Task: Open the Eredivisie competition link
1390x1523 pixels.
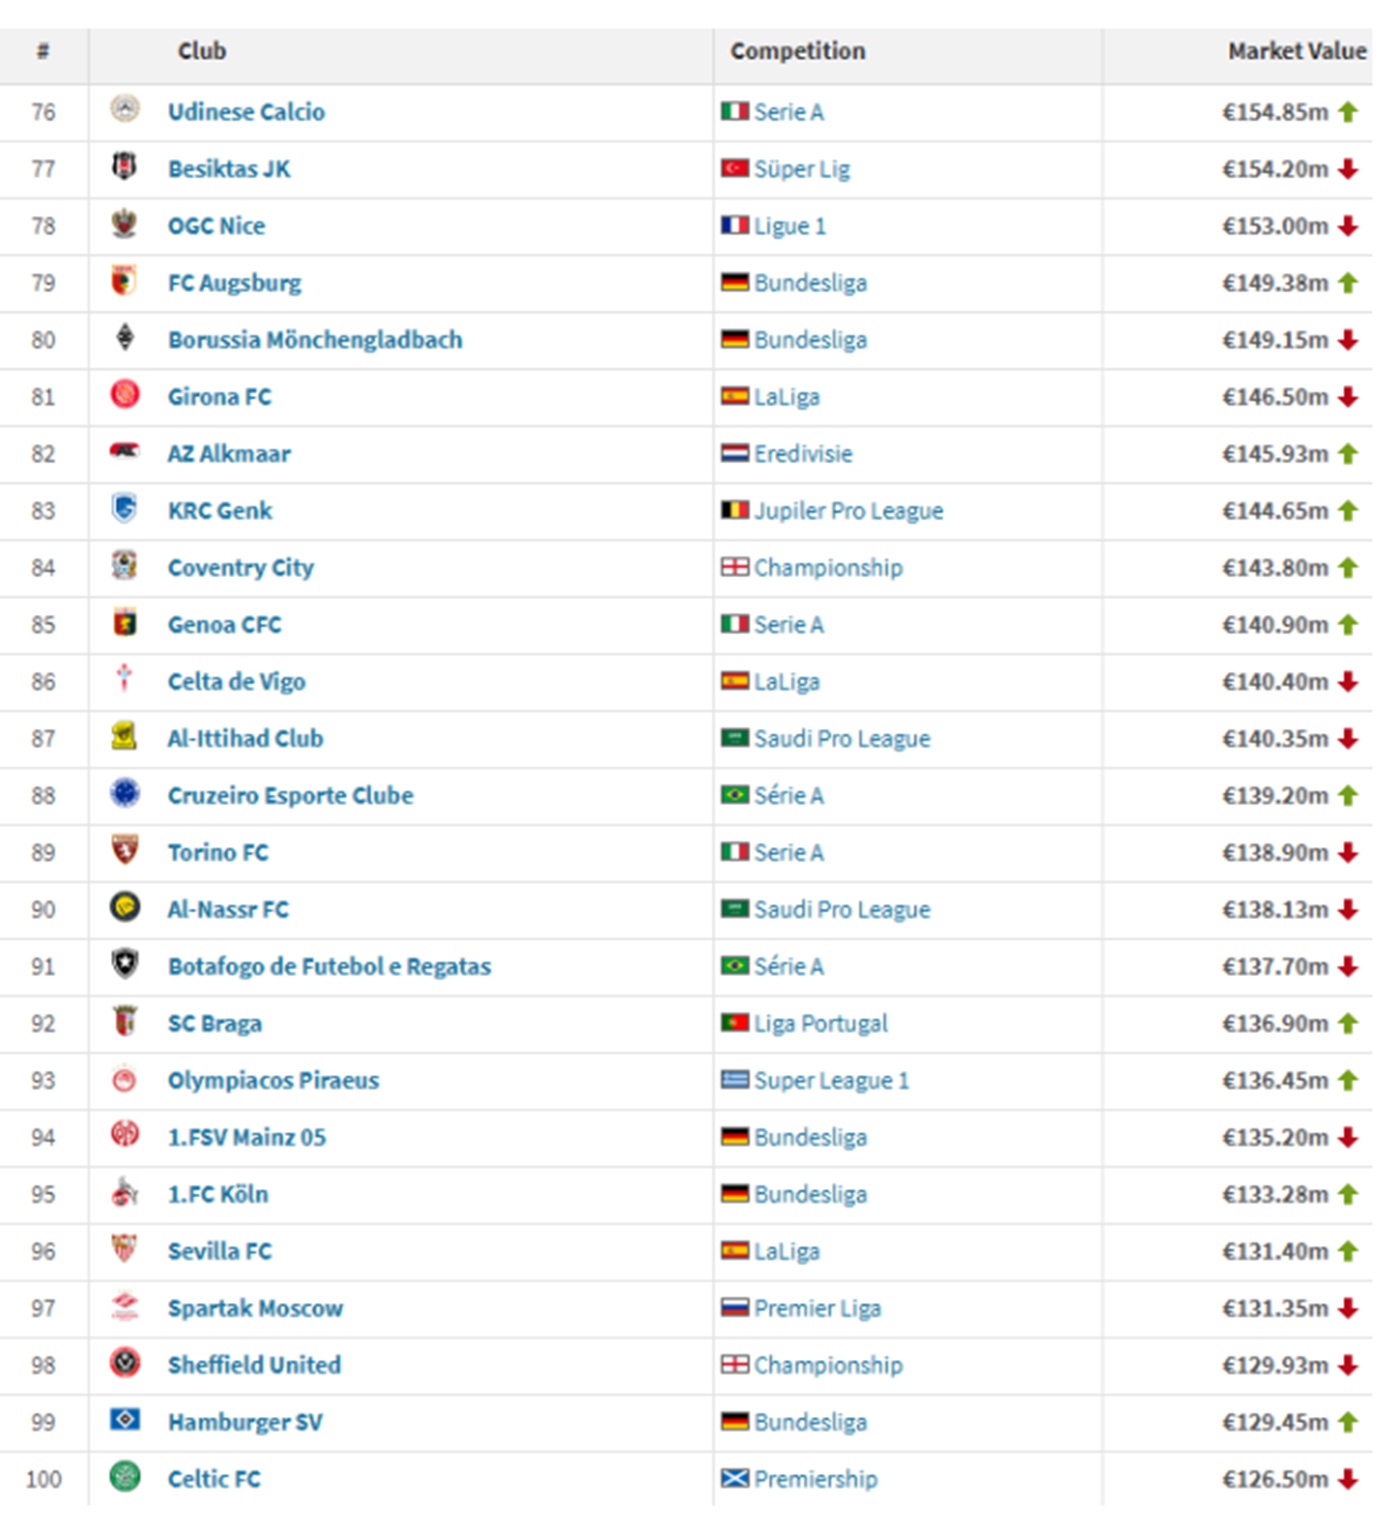Action: pos(803,454)
